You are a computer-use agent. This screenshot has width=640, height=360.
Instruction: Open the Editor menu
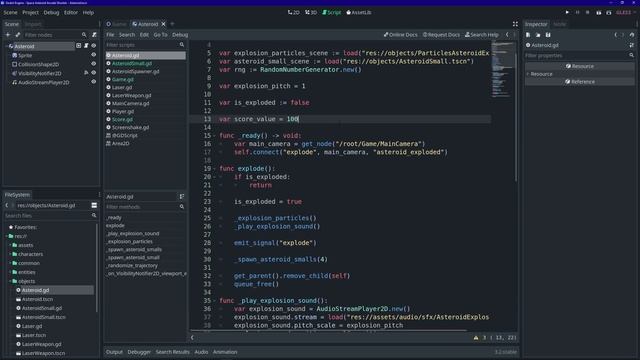[x=71, y=13]
